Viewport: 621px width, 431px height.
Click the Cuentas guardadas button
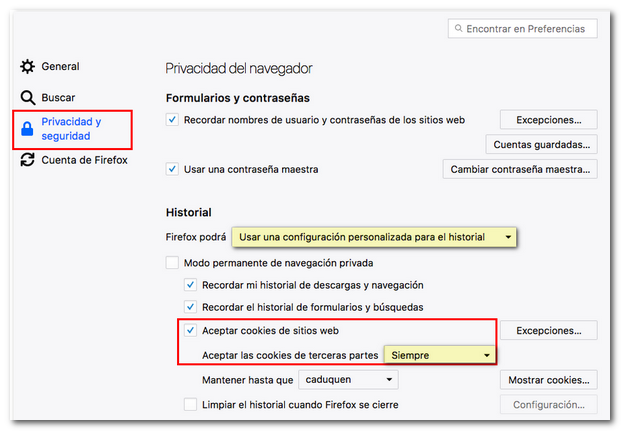point(541,145)
